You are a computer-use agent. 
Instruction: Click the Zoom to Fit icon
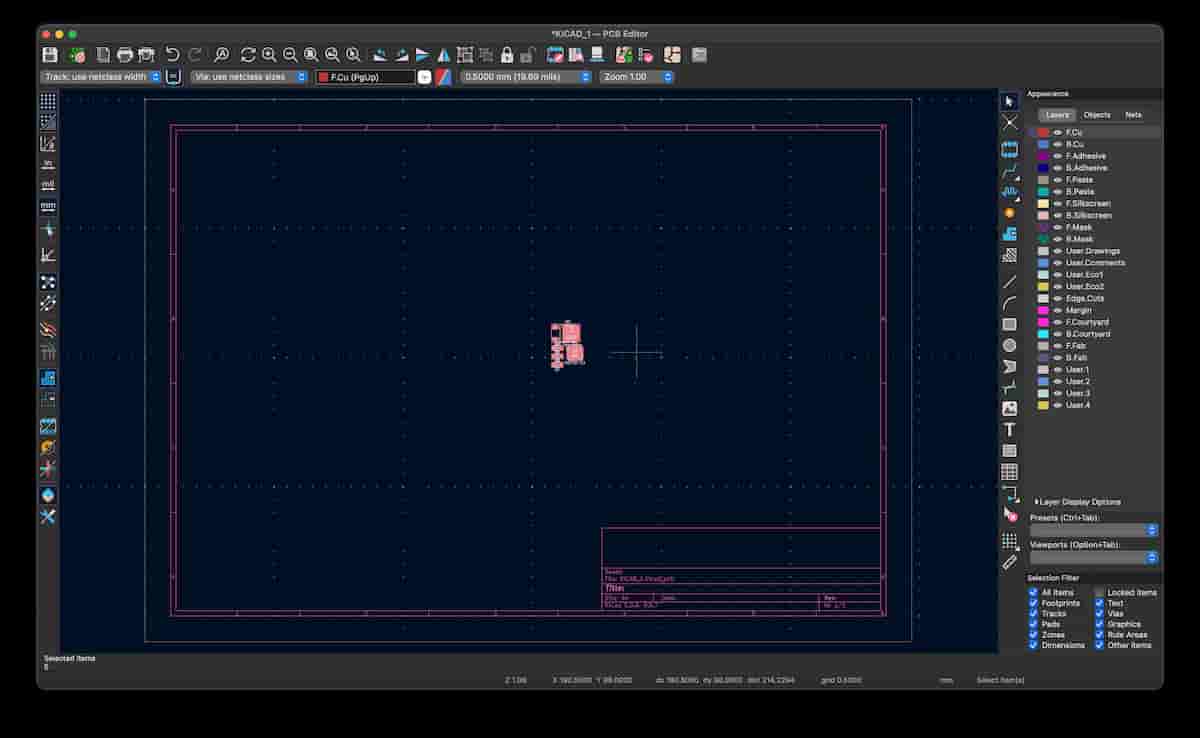pyautogui.click(x=311, y=52)
